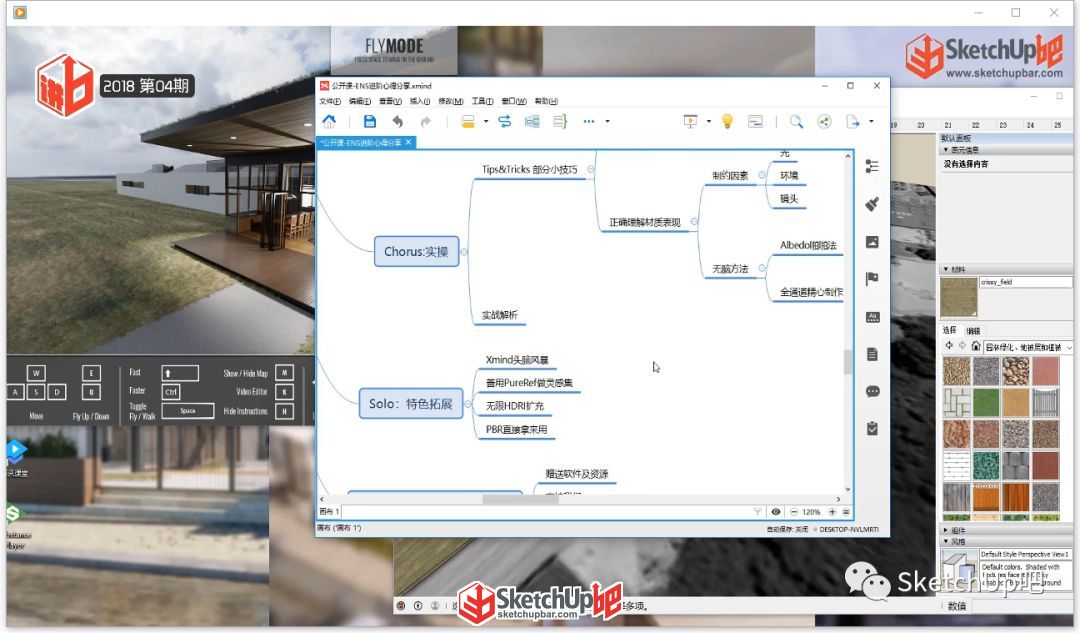
Task: Save the mind map with floppy icon
Action: [370, 121]
